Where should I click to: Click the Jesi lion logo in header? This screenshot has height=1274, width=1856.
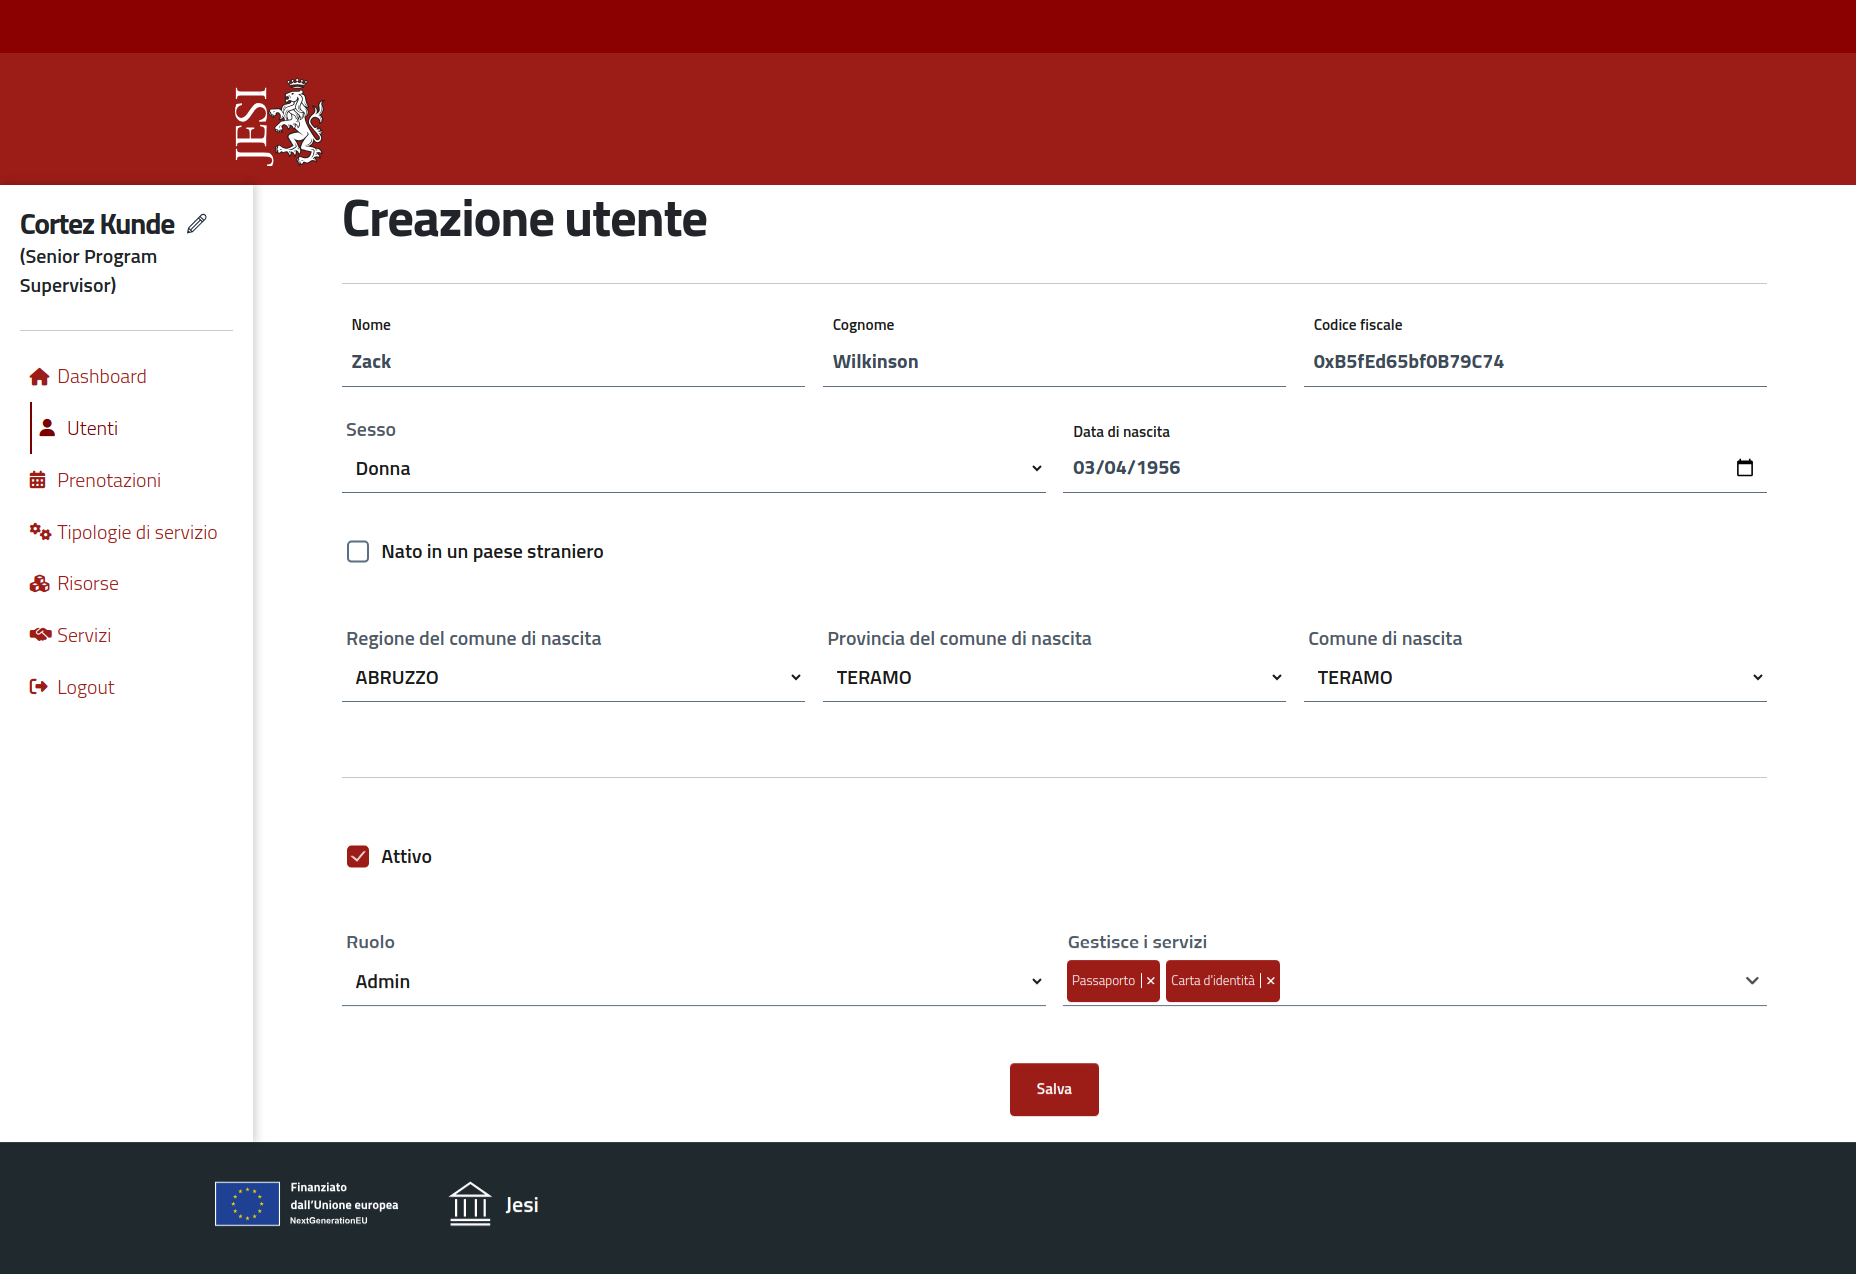[x=279, y=122]
